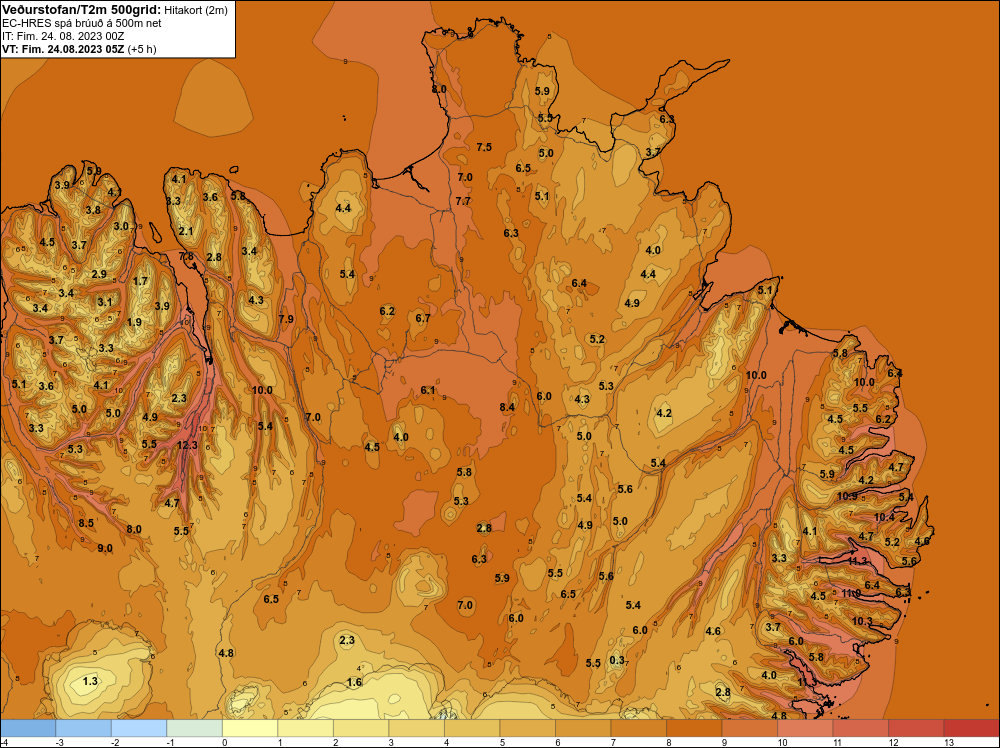Click the legend swatch between 10 and 11
This screenshot has width=1000, height=748.
click(x=805, y=728)
